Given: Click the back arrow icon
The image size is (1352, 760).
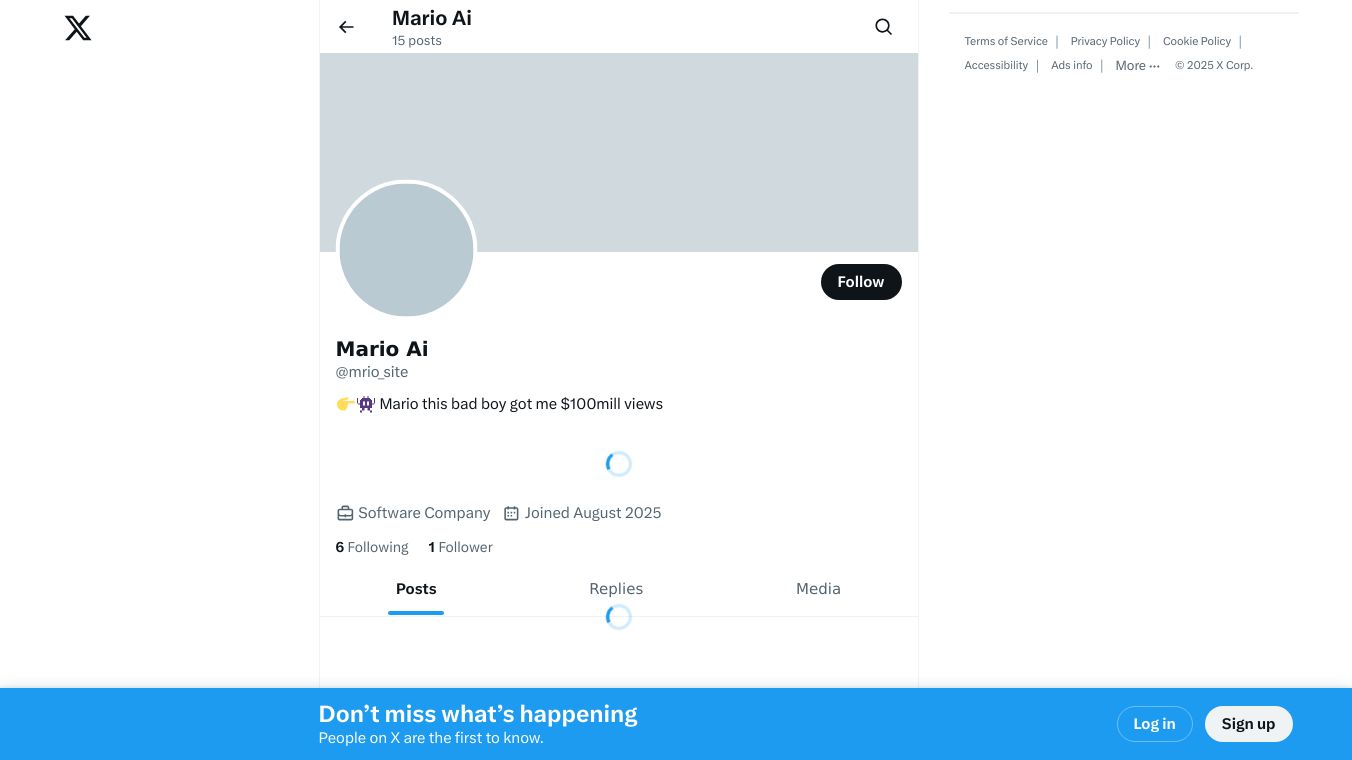Looking at the screenshot, I should [346, 27].
